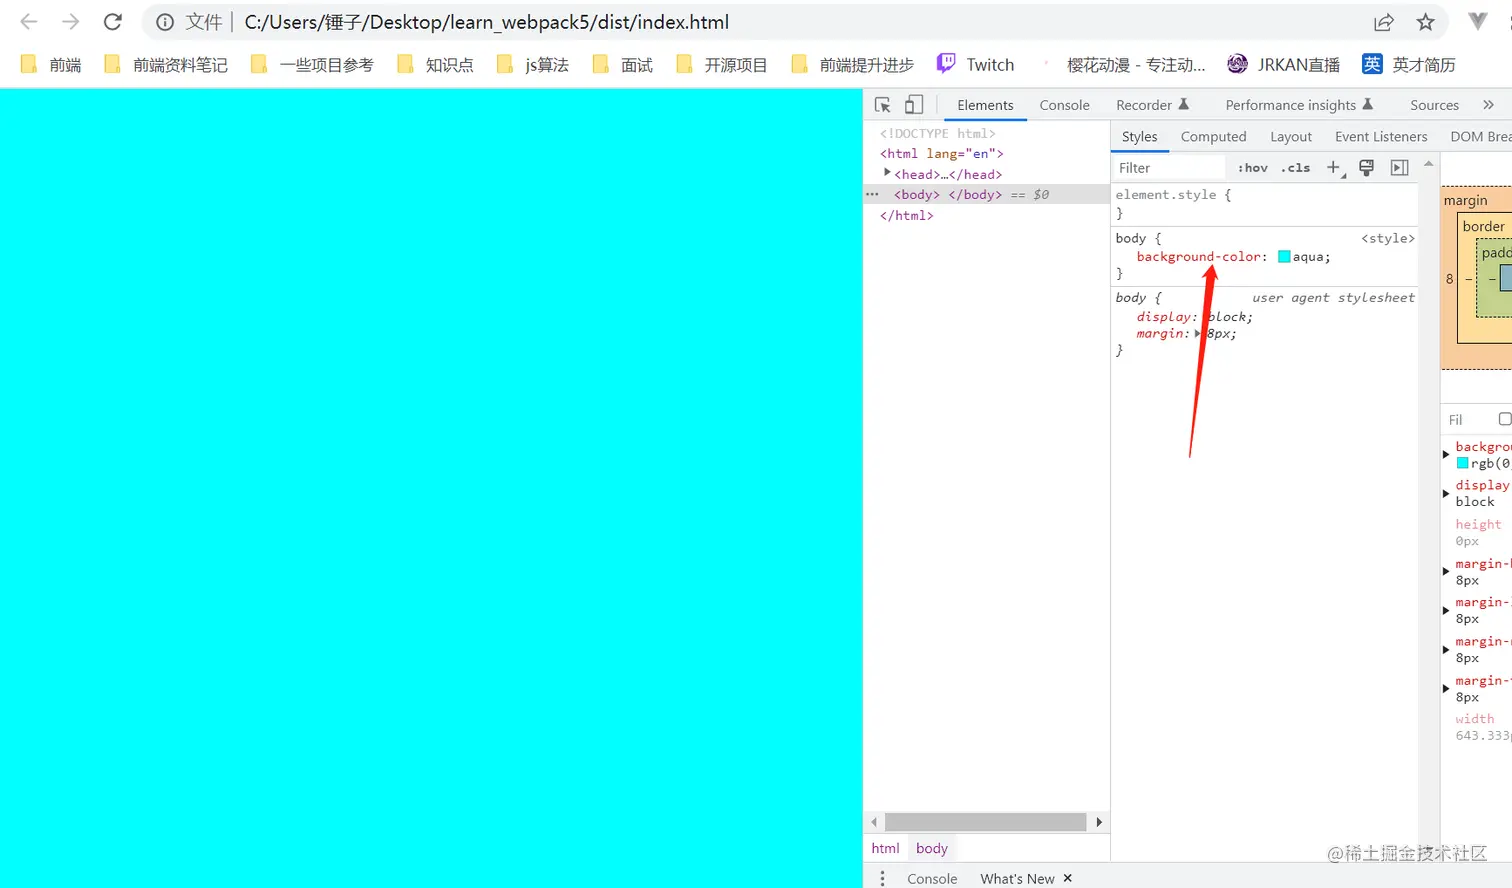This screenshot has height=888, width=1512.
Task: Open the 开源项目 bookmark folder
Action: pos(721,64)
